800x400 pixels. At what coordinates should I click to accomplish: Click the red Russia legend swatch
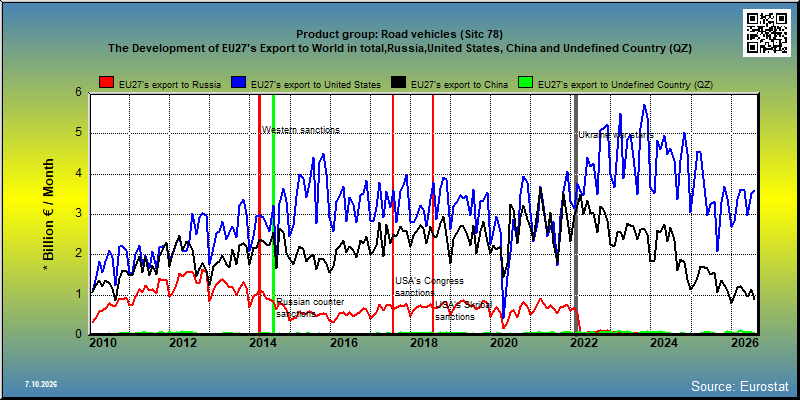coord(106,83)
